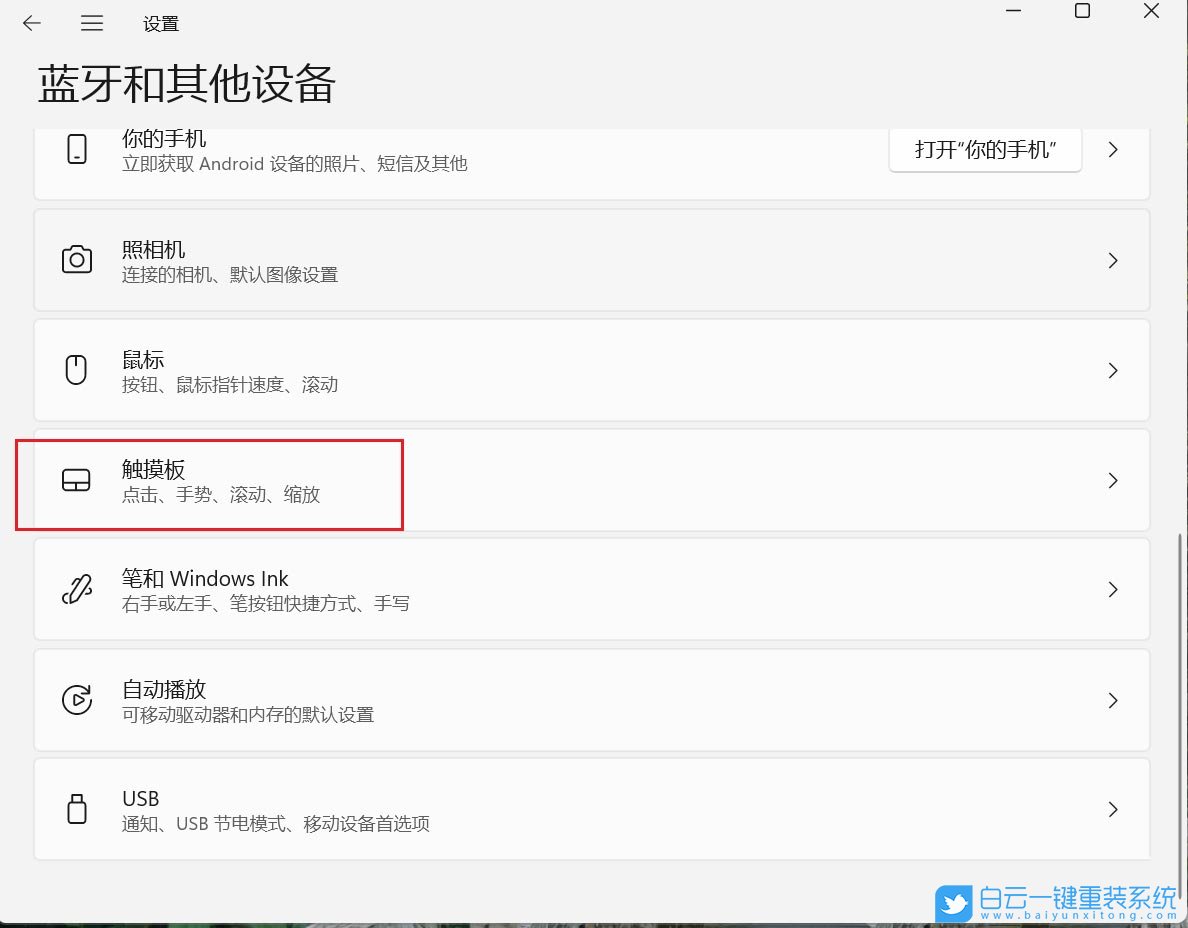Open the navigation hamburger menu
Screen dimensions: 1188x928
(92, 23)
